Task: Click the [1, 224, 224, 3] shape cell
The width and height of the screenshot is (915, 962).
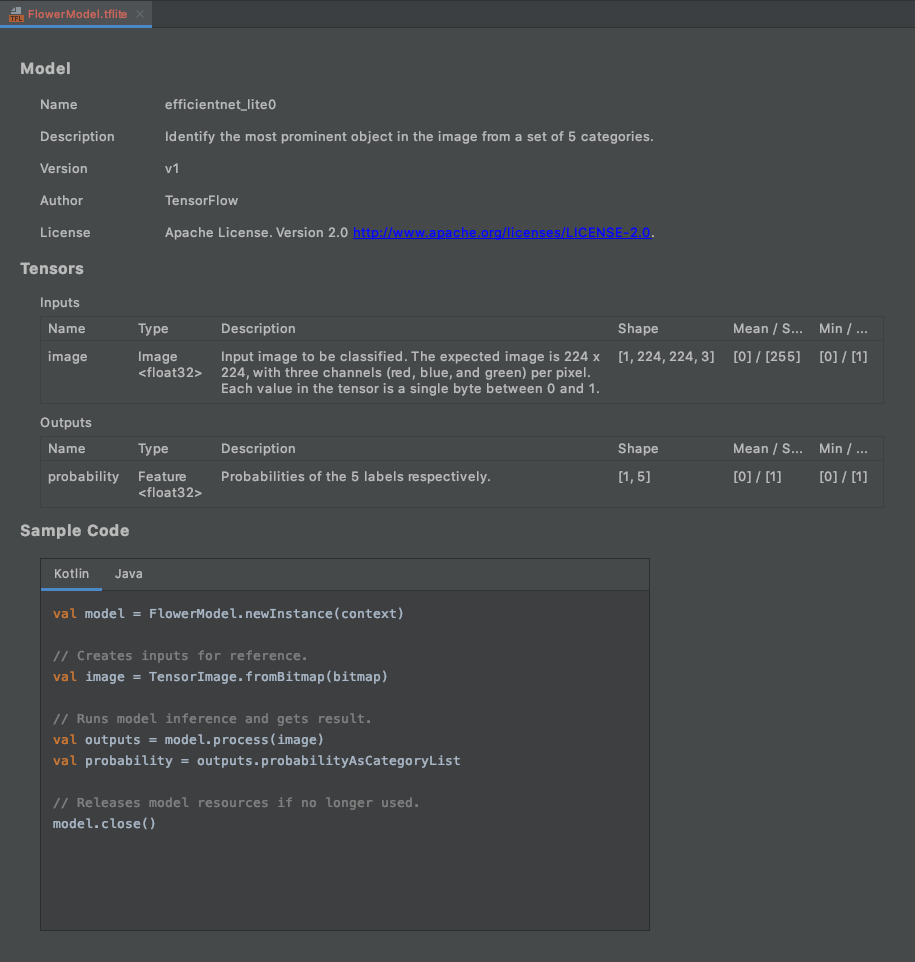Action: tap(666, 357)
